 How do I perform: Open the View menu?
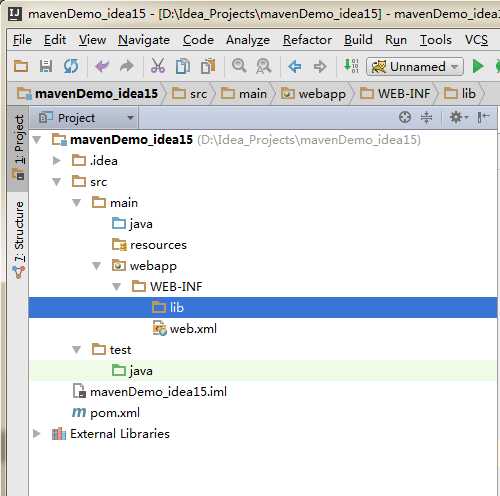[92, 40]
